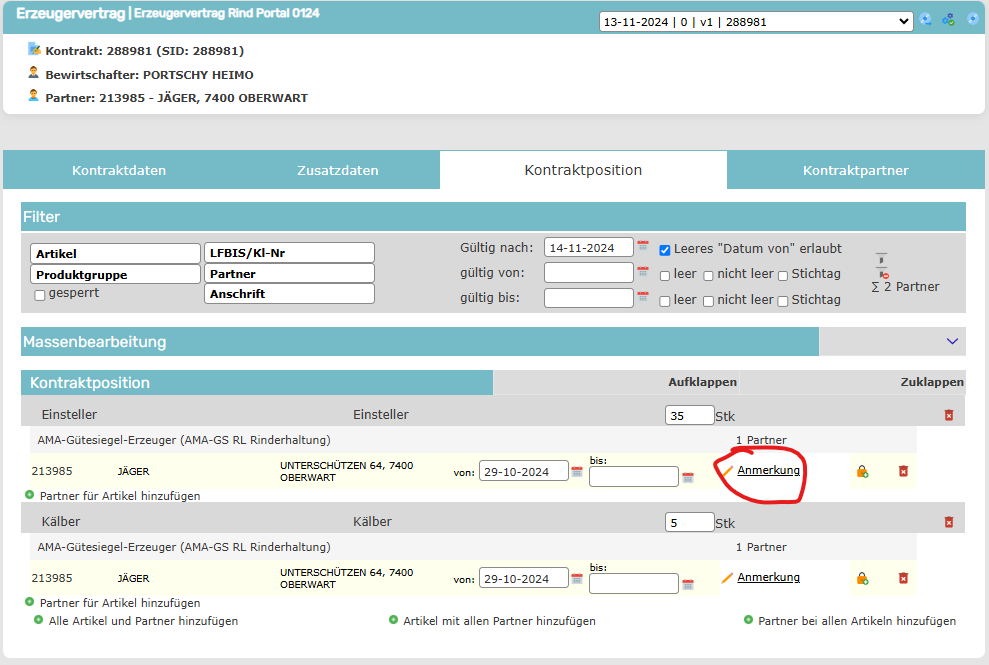This screenshot has width=989, height=665.
Task: Open Anmerkung link in Einsteller row
Action: coord(768,470)
